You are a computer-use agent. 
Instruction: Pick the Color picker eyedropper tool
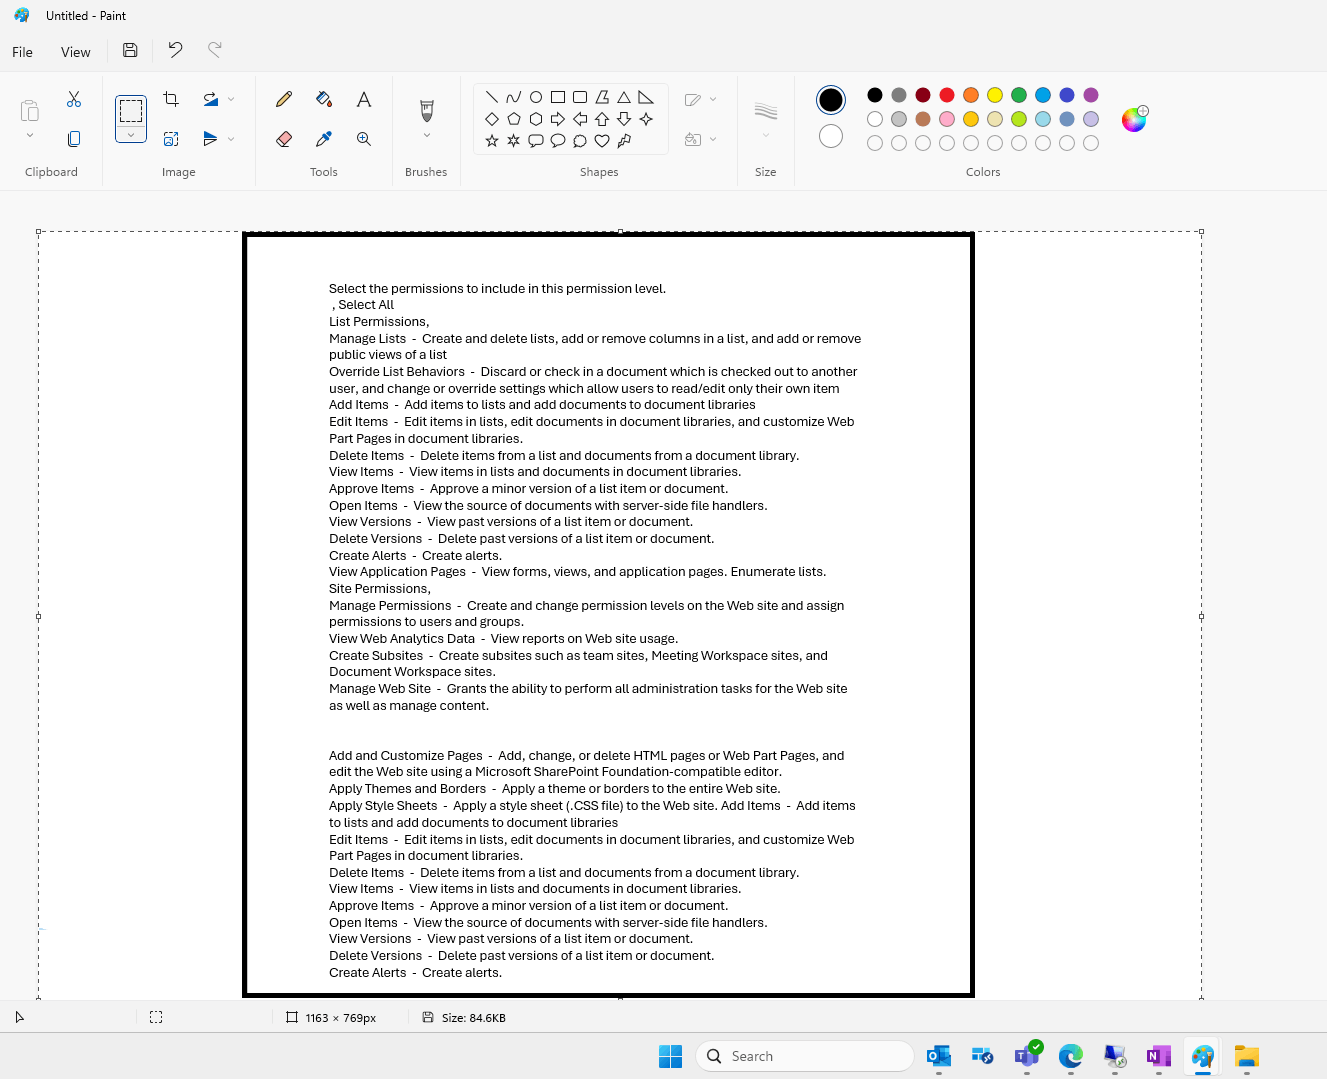323,138
